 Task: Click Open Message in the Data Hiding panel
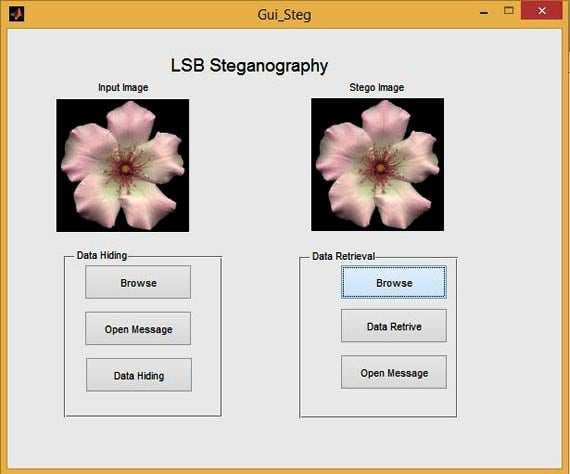pos(138,329)
